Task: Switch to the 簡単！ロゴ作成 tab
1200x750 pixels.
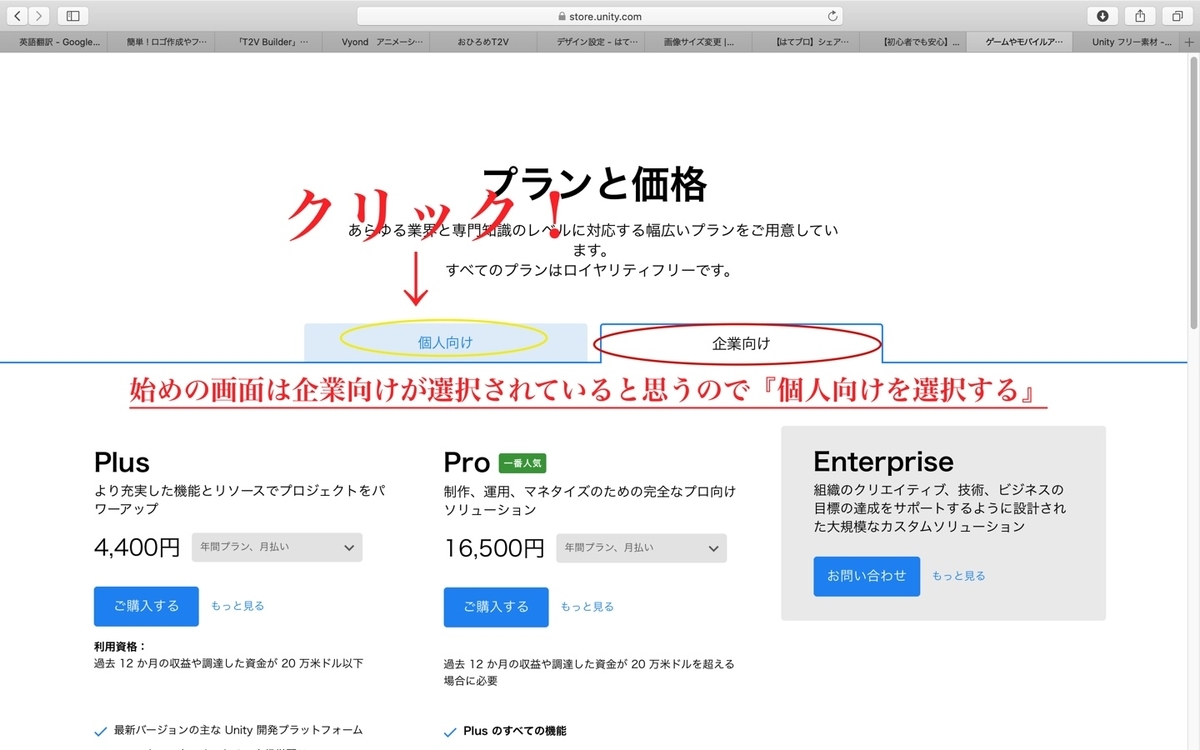Action: (161, 43)
